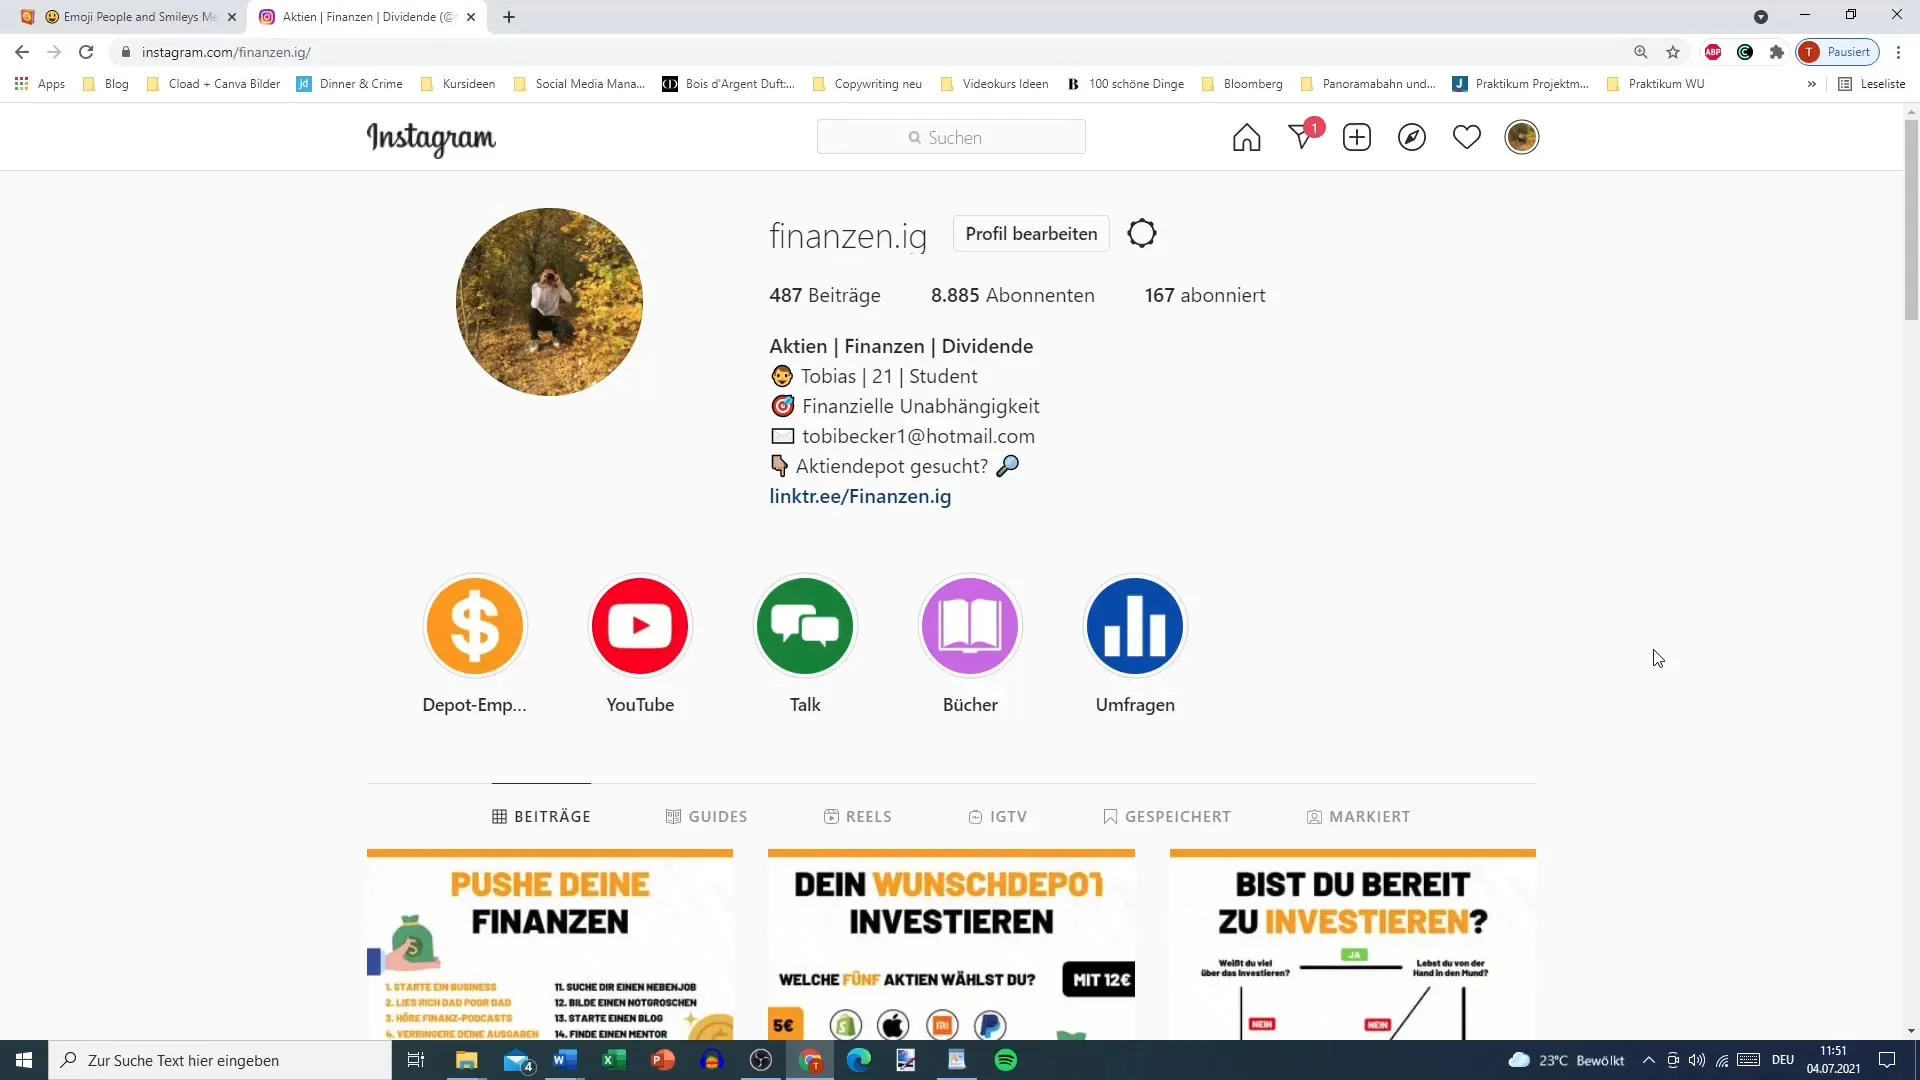The image size is (1920, 1080).
Task: Click the settings gear icon on profile
Action: 1142,233
